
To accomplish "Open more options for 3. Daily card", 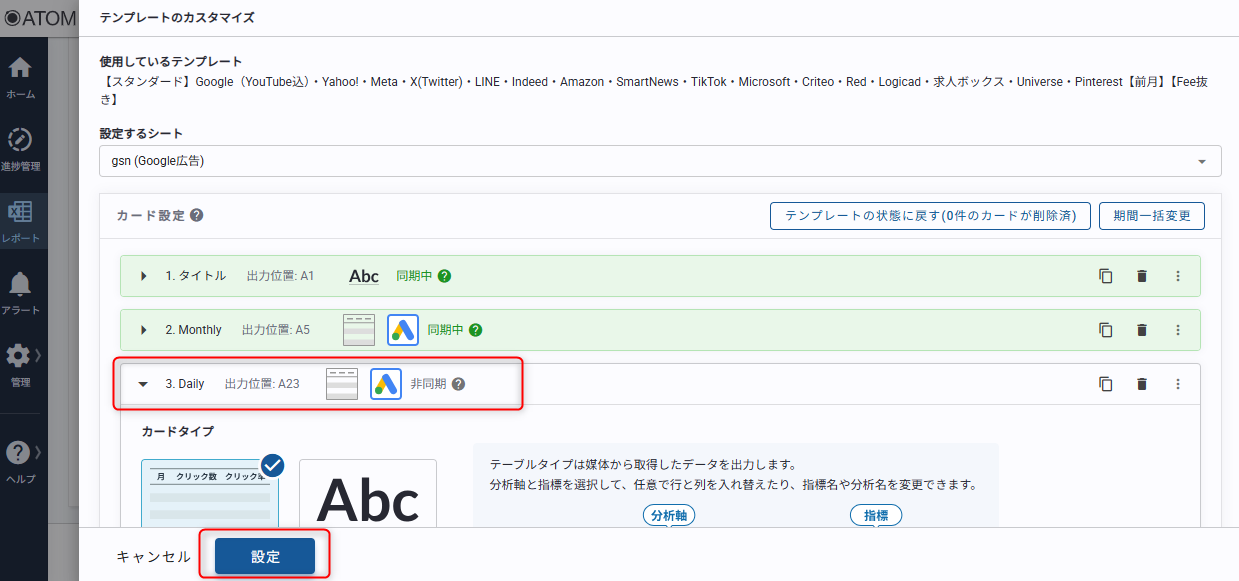I will click(1177, 384).
